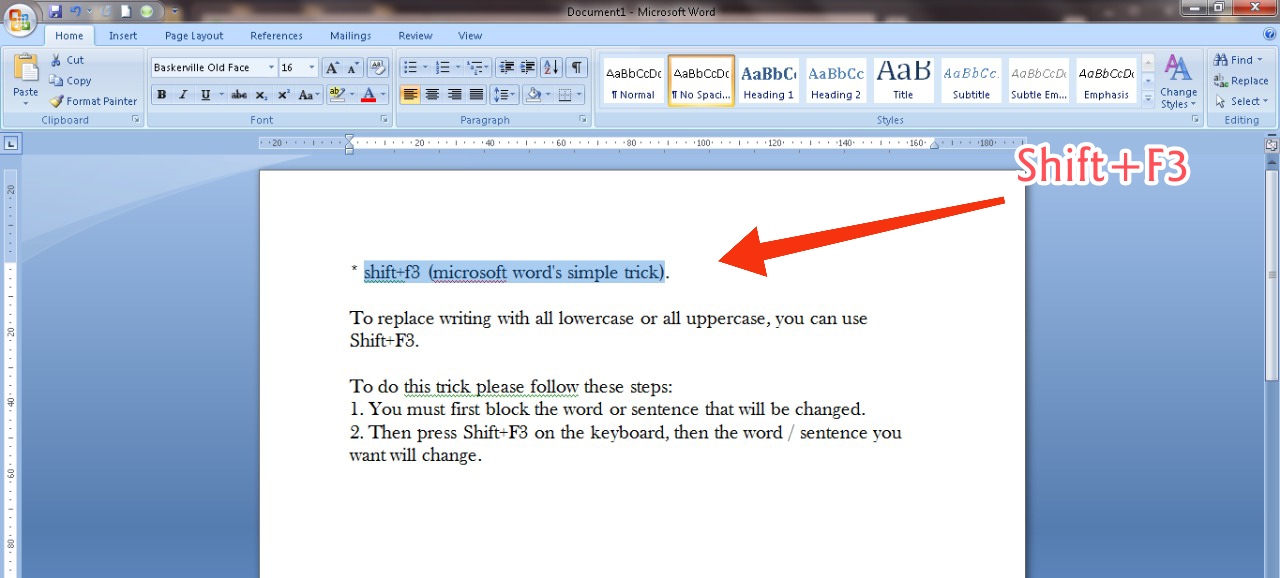
Task: Open the Change Case Aa menu
Action: tap(309, 95)
